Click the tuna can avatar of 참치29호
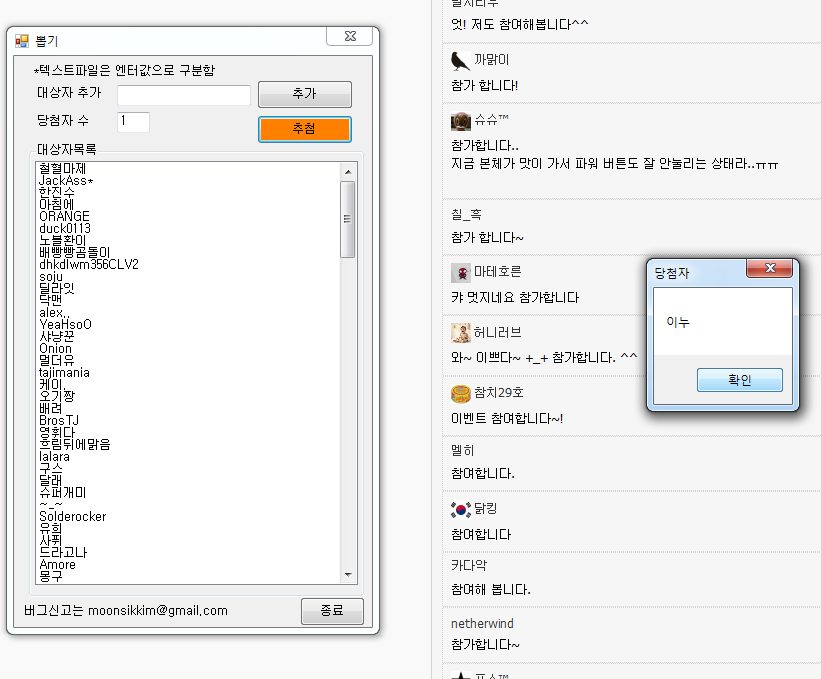 461,394
